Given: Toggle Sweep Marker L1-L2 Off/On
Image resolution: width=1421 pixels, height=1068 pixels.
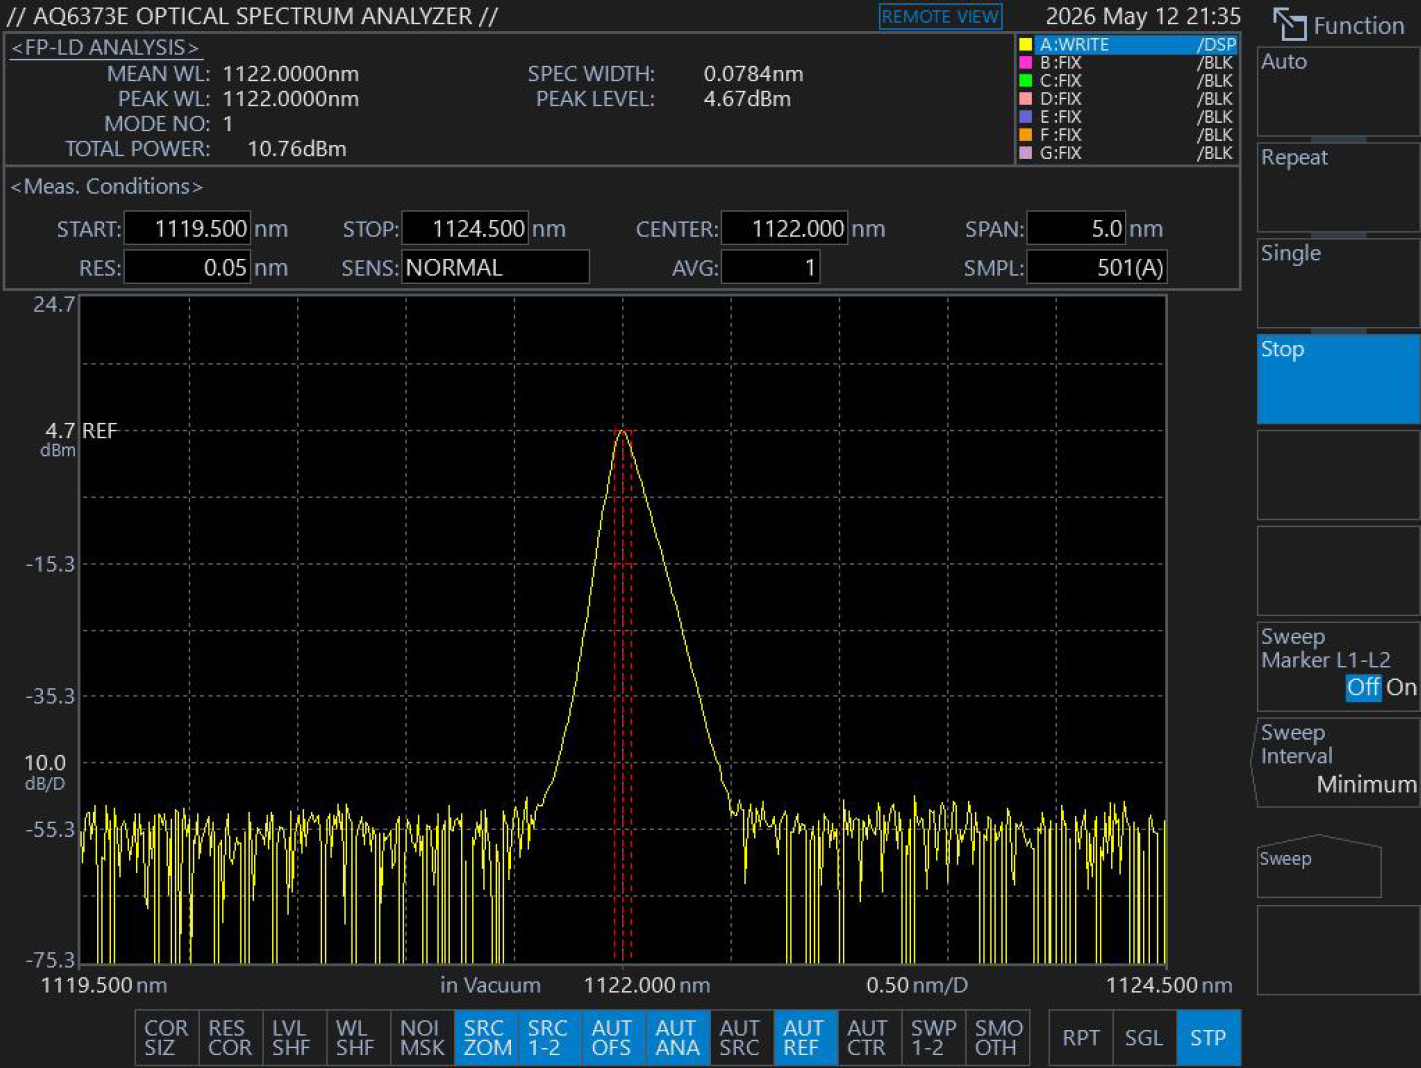Looking at the screenshot, I should [1338, 667].
